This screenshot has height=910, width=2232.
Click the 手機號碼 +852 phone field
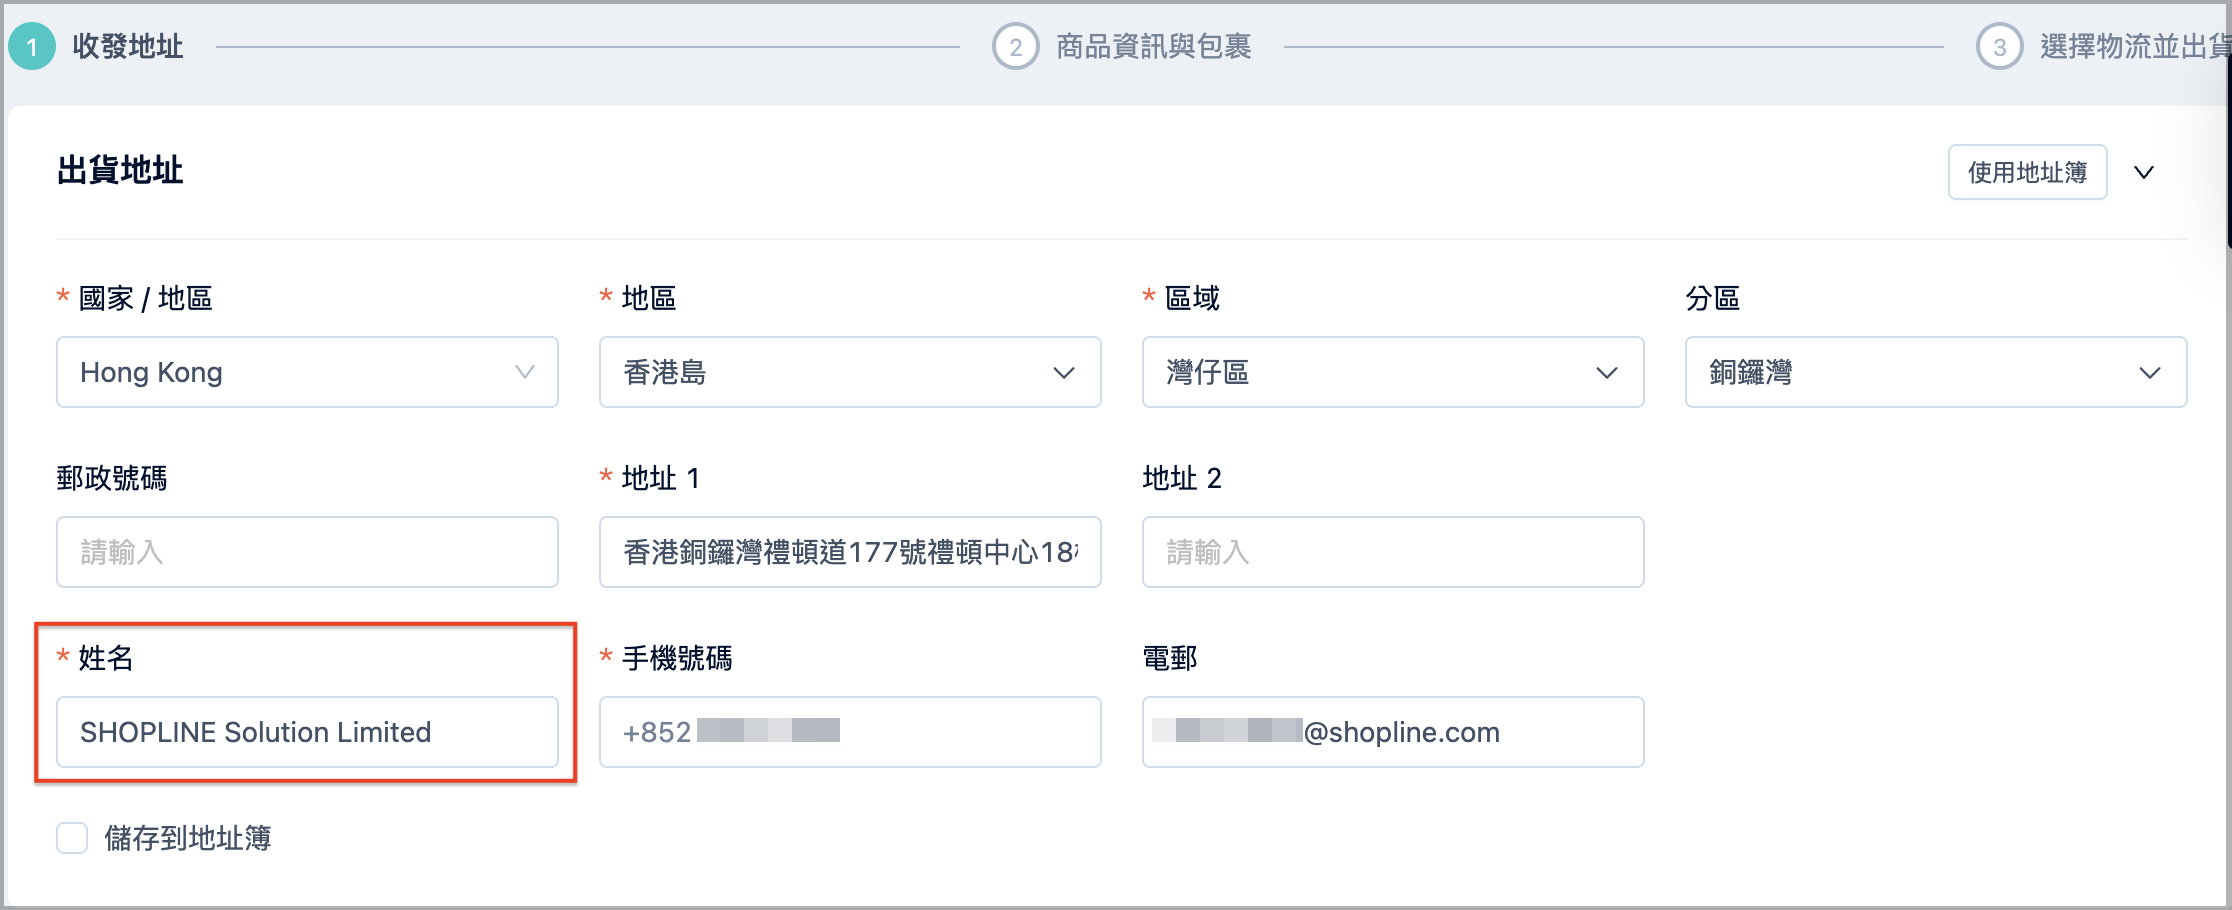coord(850,732)
